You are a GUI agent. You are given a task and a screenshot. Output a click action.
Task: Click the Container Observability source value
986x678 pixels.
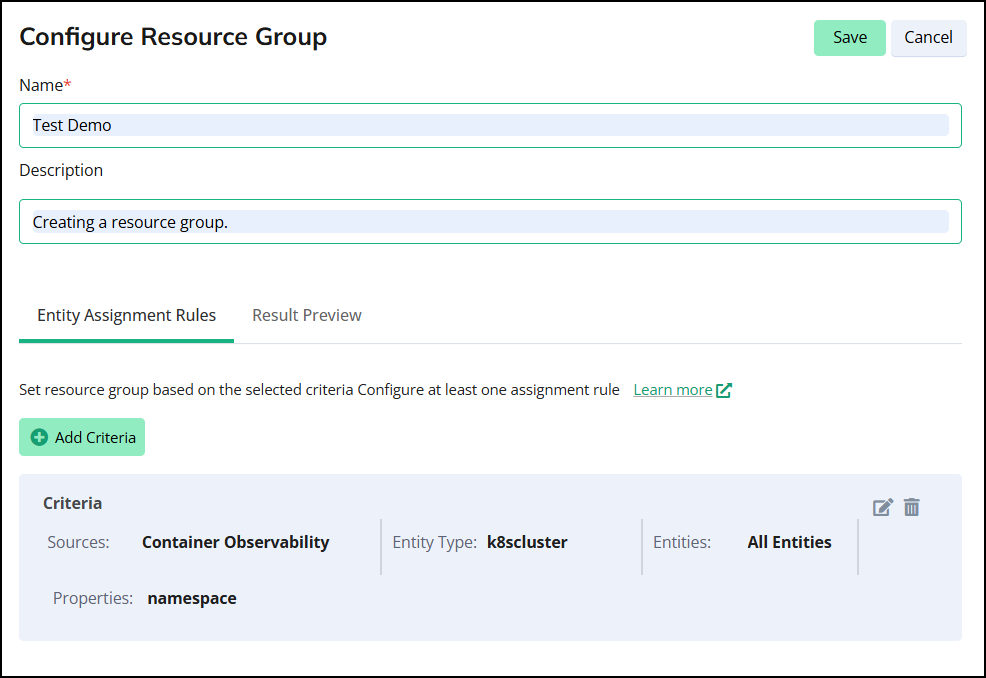[235, 542]
